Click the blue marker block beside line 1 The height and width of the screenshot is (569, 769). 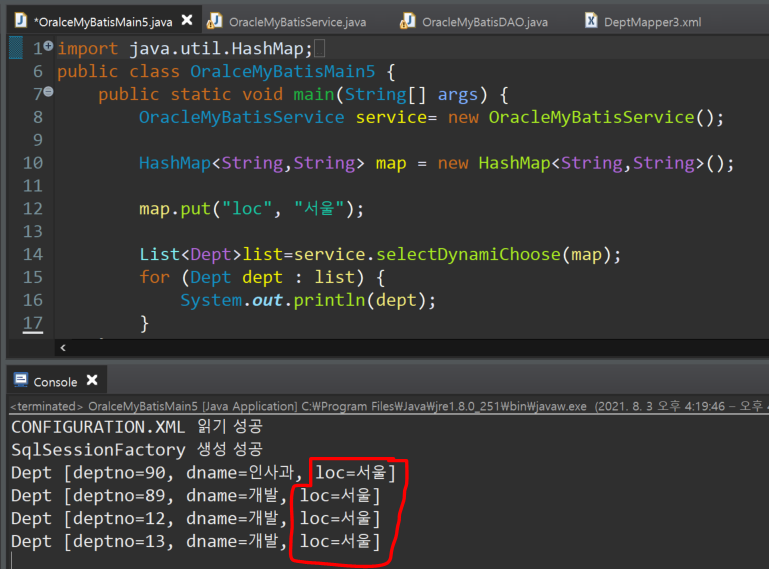tap(16, 48)
